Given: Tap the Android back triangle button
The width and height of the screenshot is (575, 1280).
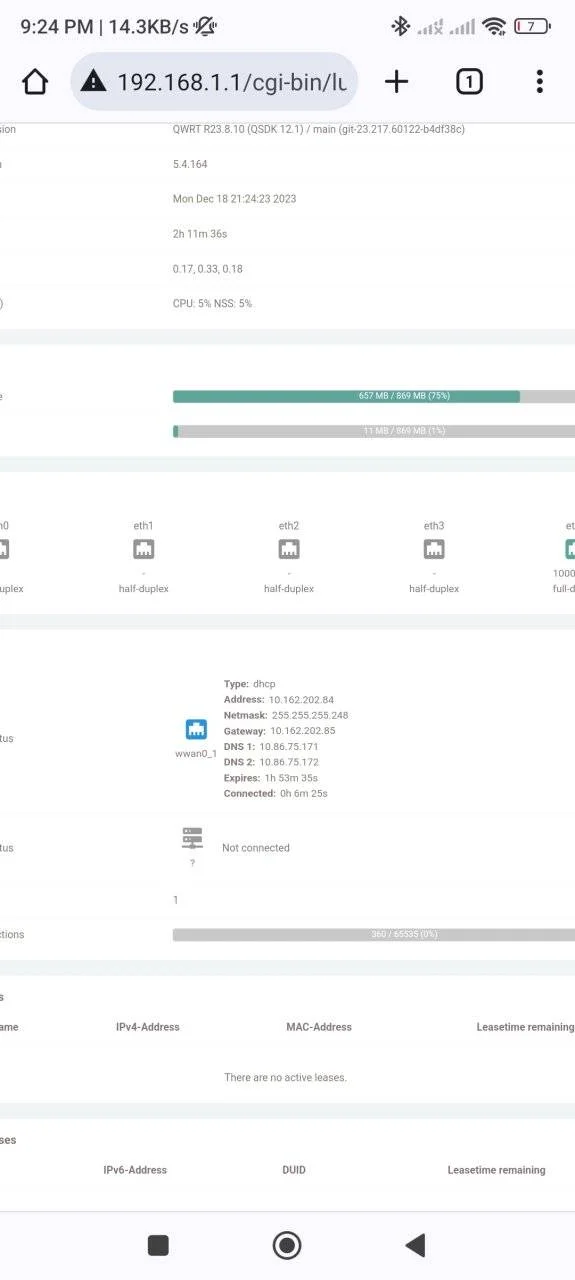Looking at the screenshot, I should [x=415, y=1245].
